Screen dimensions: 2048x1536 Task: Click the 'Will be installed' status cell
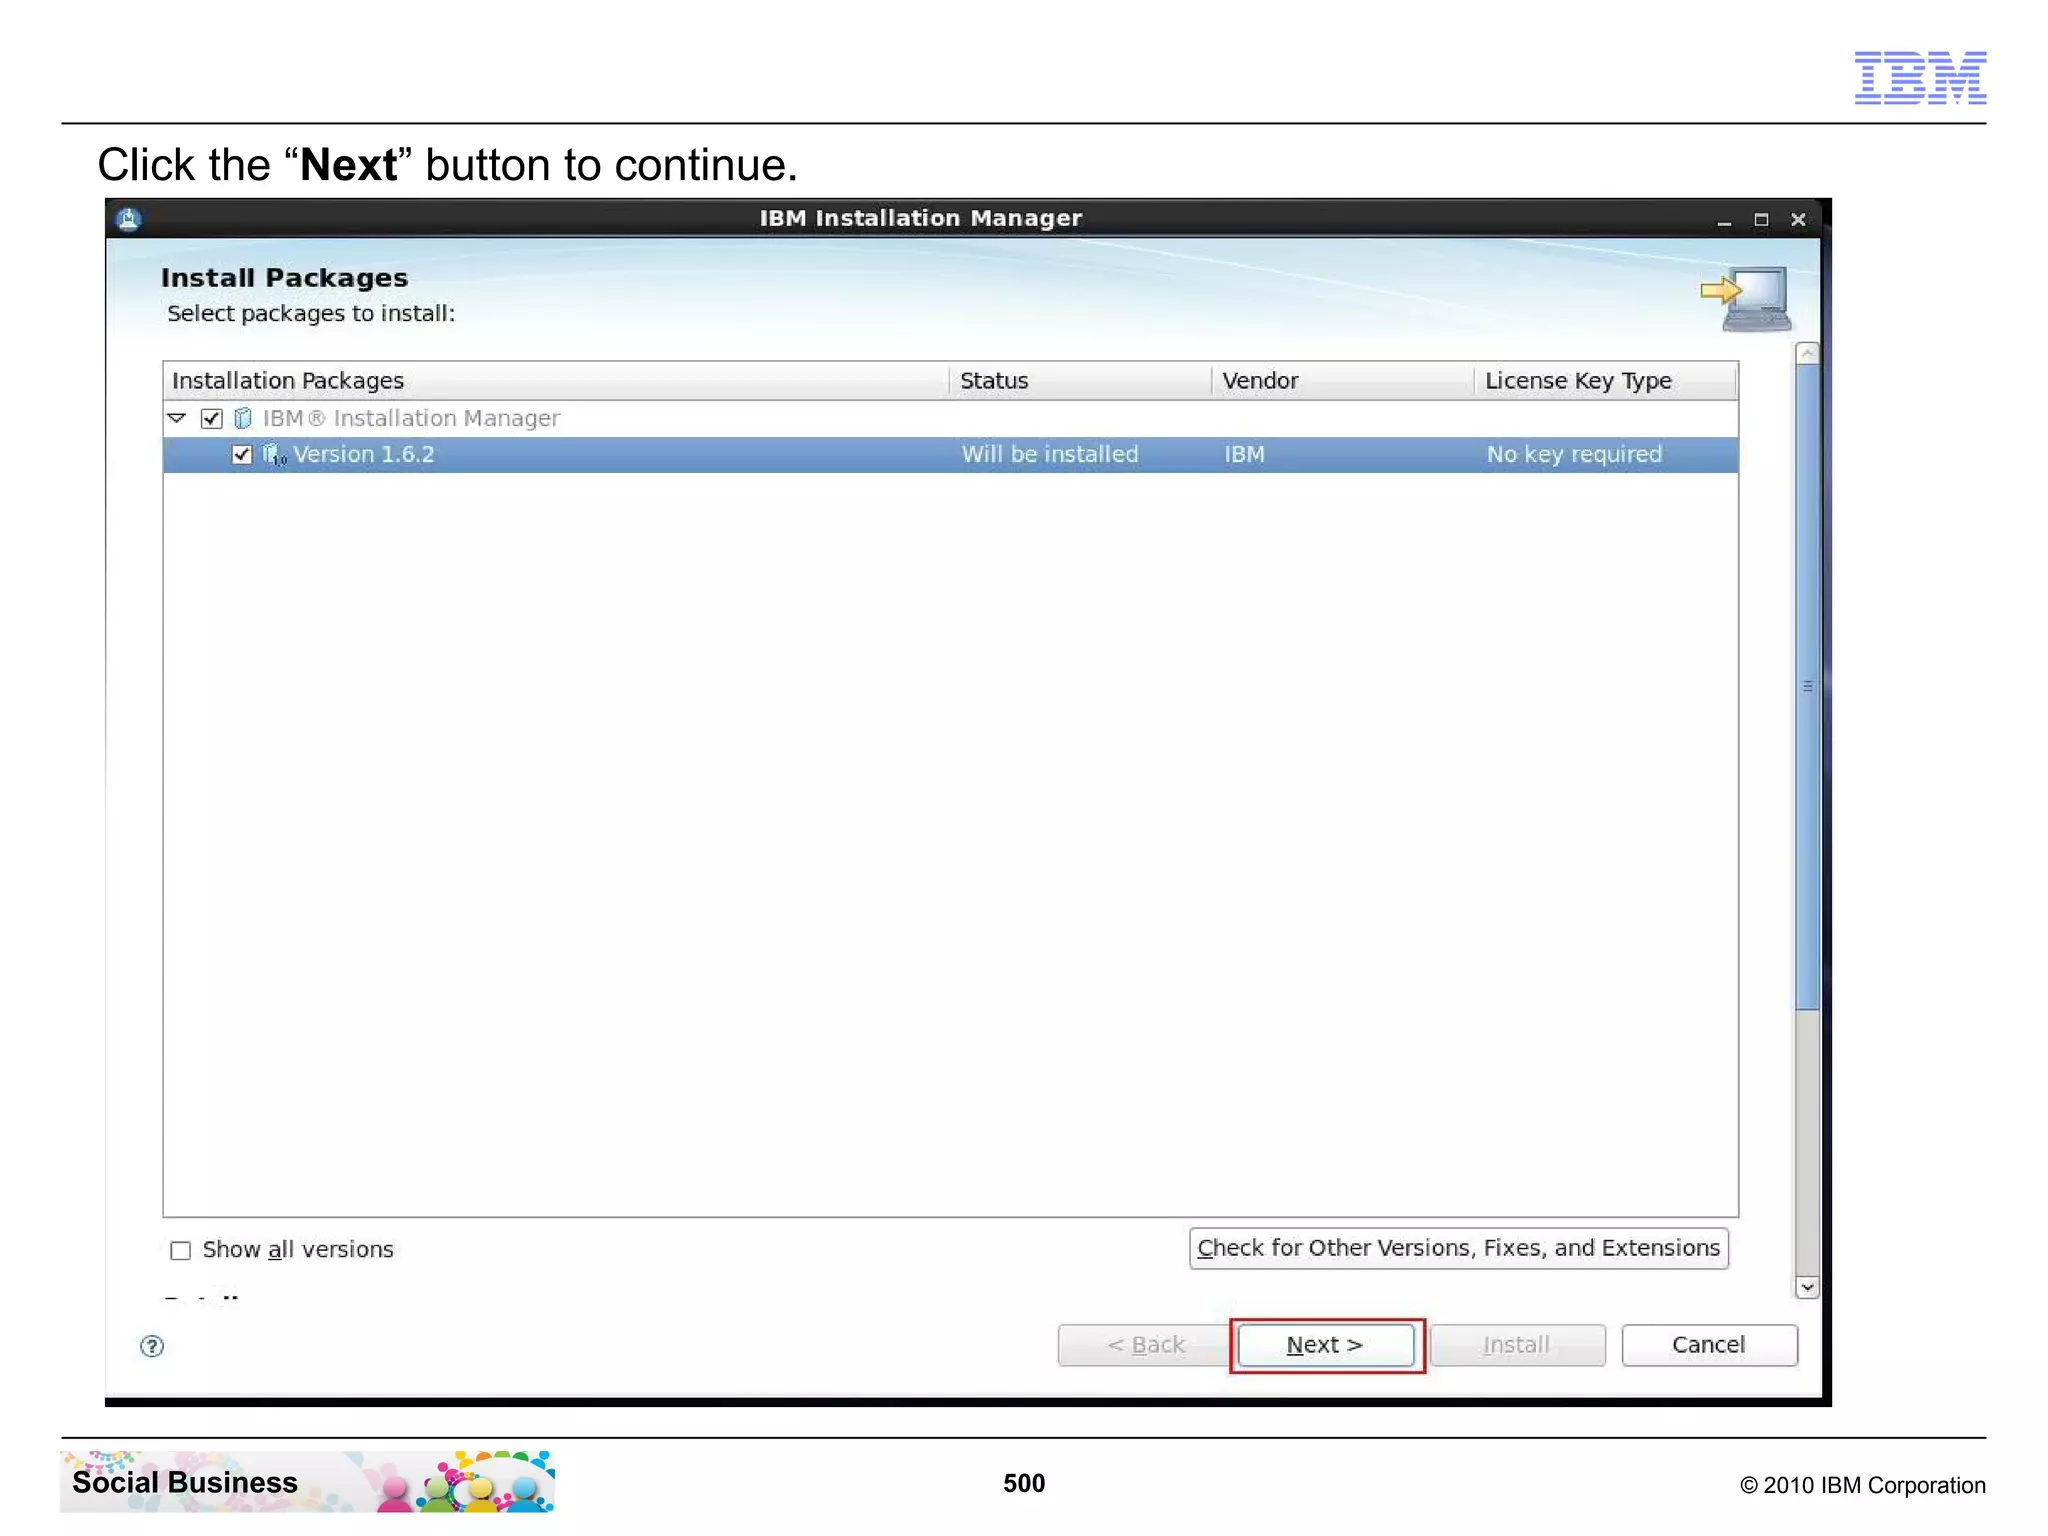tap(1050, 454)
